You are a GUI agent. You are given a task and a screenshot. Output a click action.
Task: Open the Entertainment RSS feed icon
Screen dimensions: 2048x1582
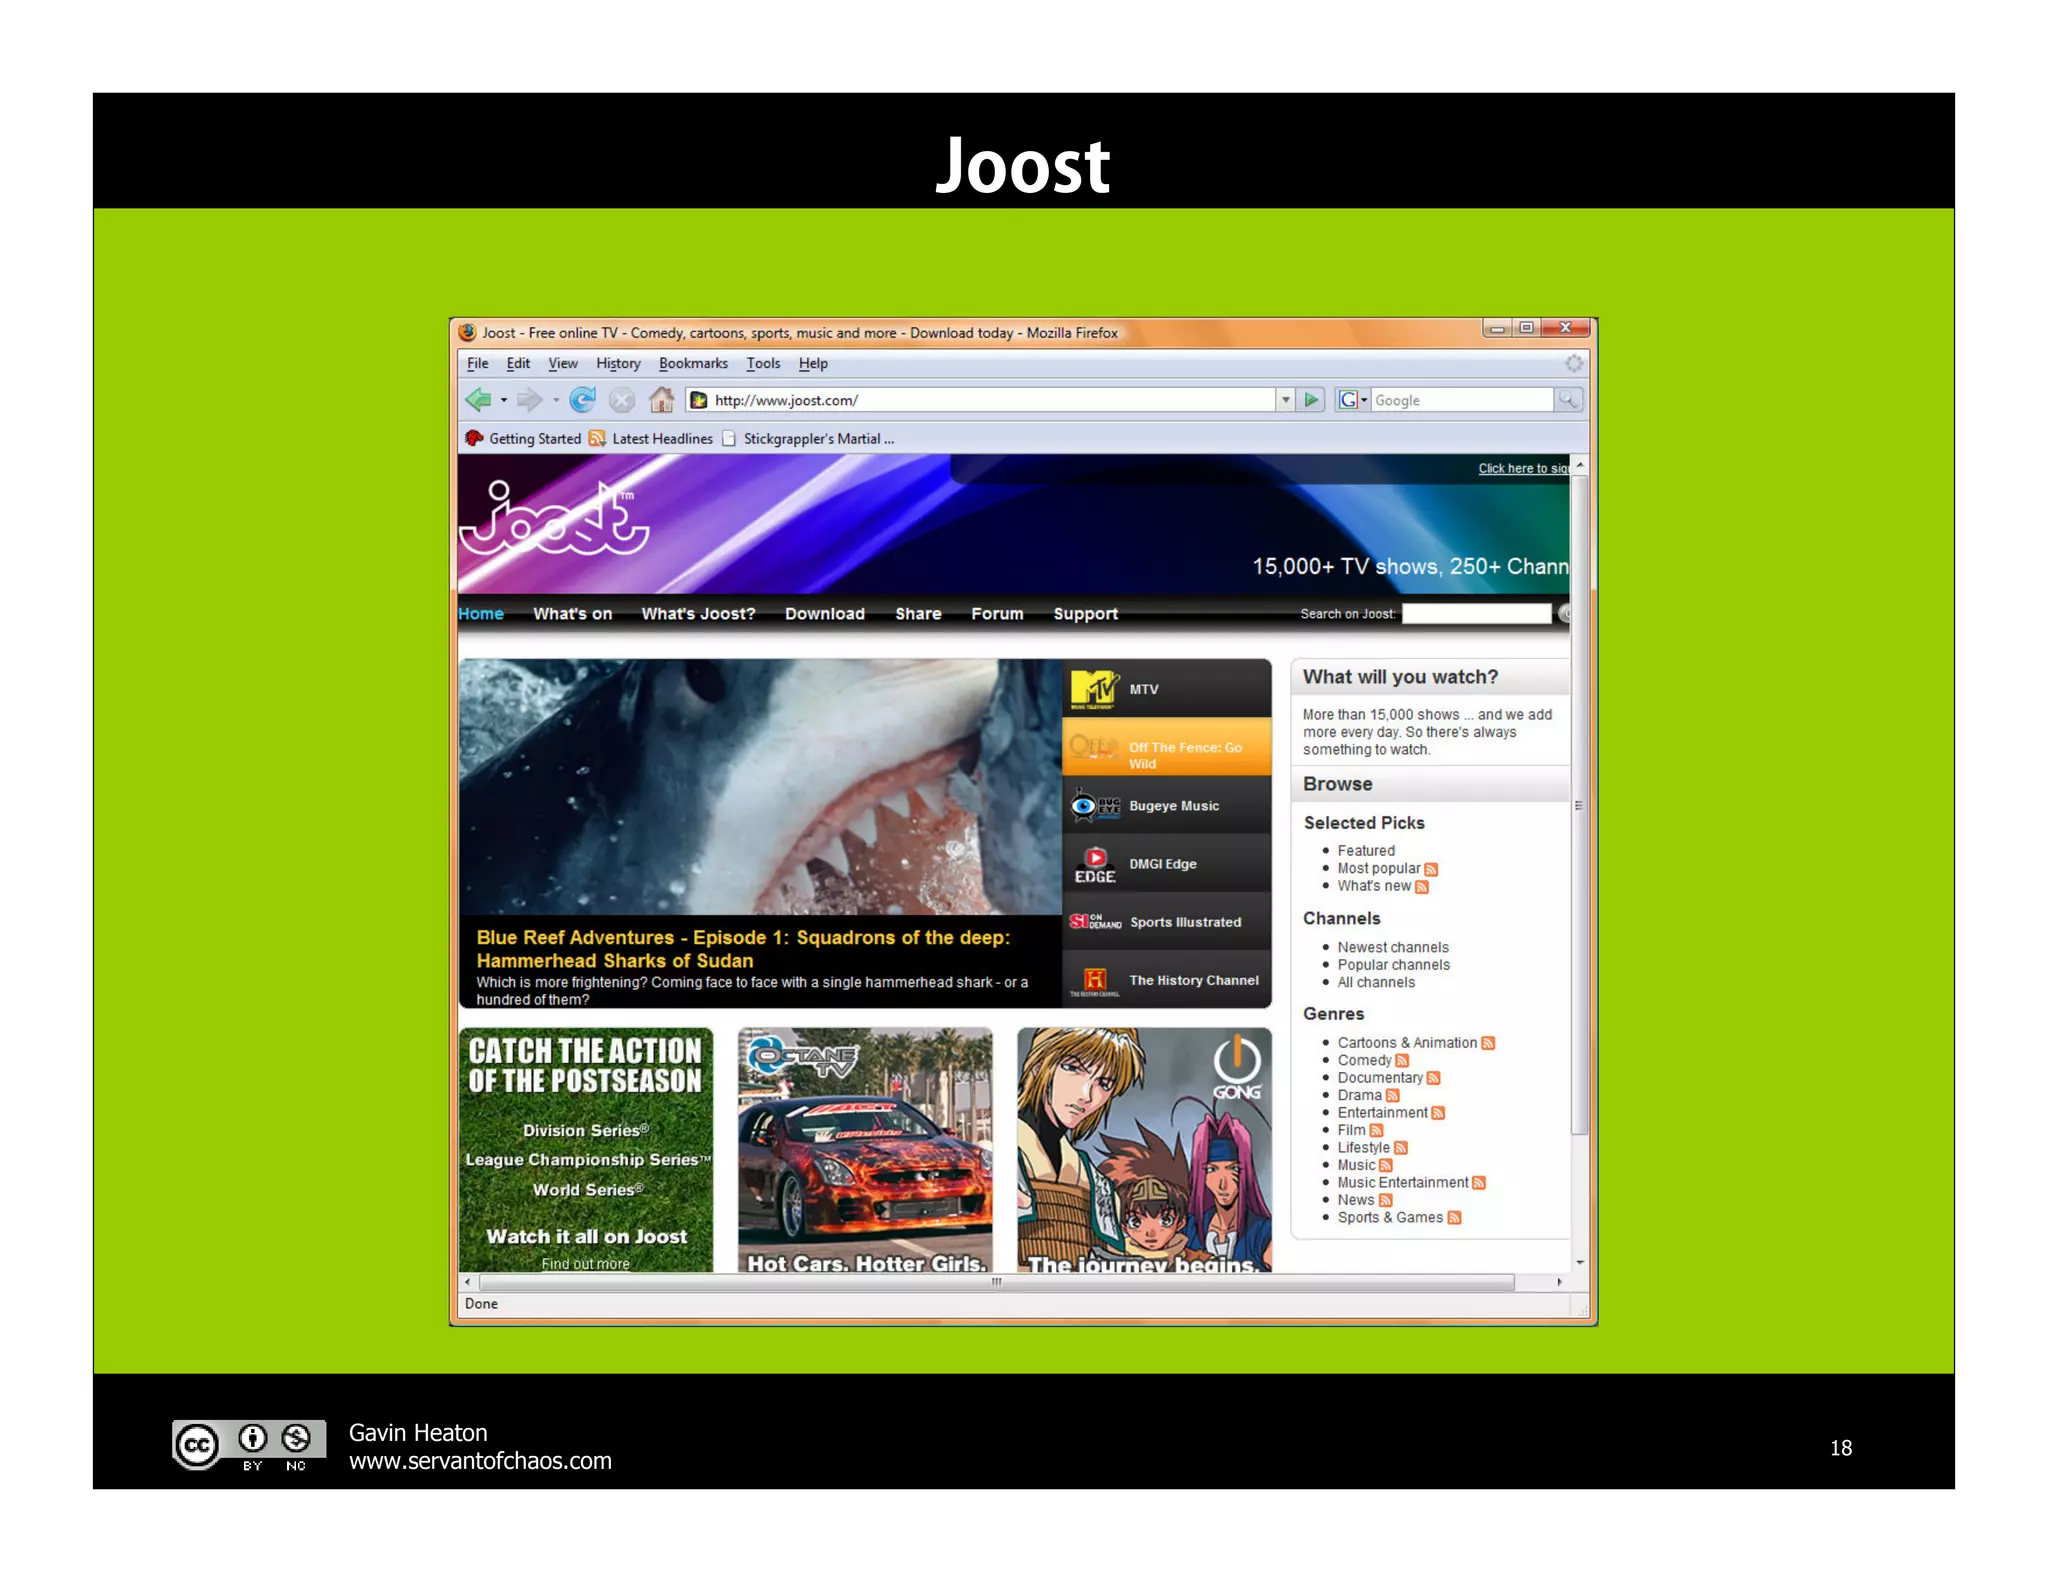pos(1438,1113)
